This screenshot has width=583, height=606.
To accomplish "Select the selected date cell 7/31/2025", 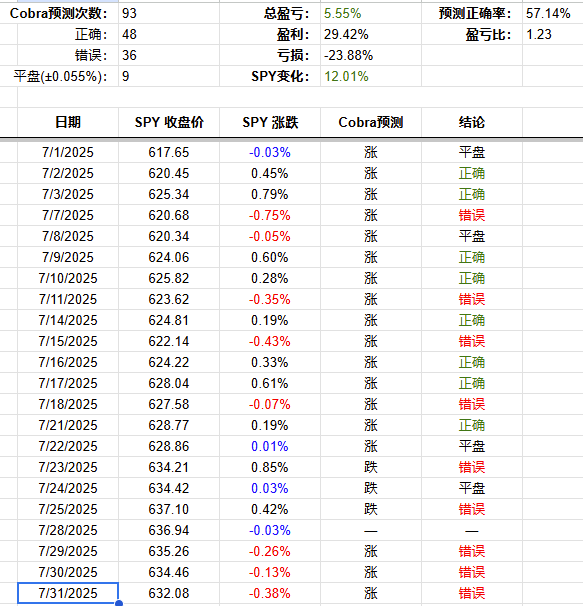I will point(68,593).
